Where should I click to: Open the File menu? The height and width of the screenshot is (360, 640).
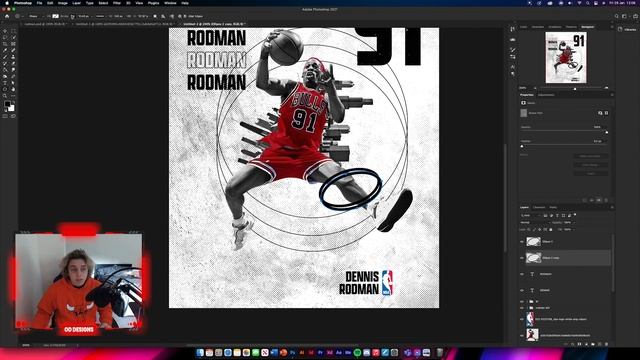tap(39, 3)
